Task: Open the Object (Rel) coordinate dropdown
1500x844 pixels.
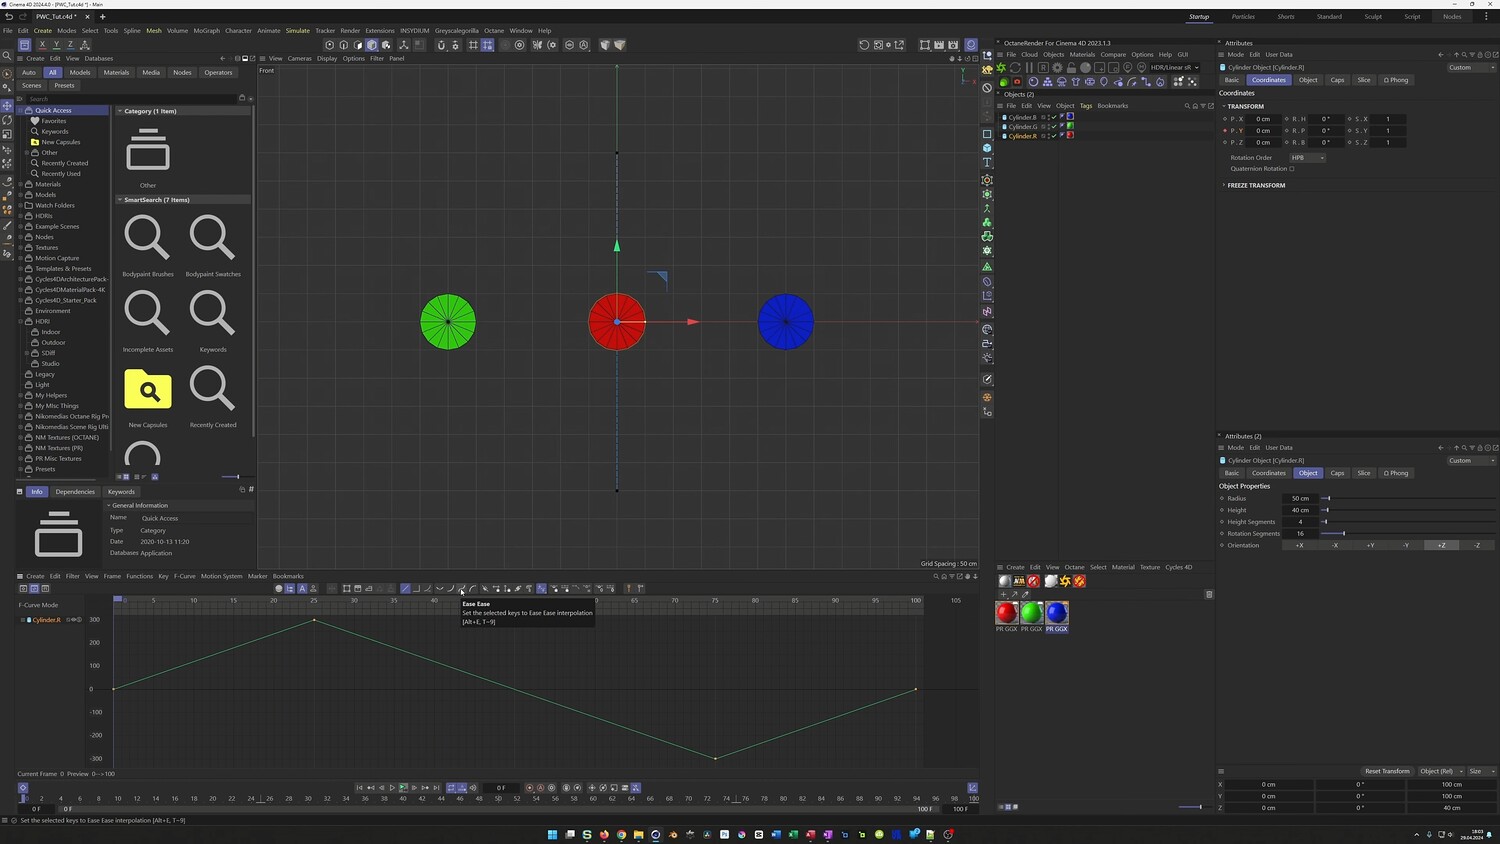Action: click(1440, 771)
